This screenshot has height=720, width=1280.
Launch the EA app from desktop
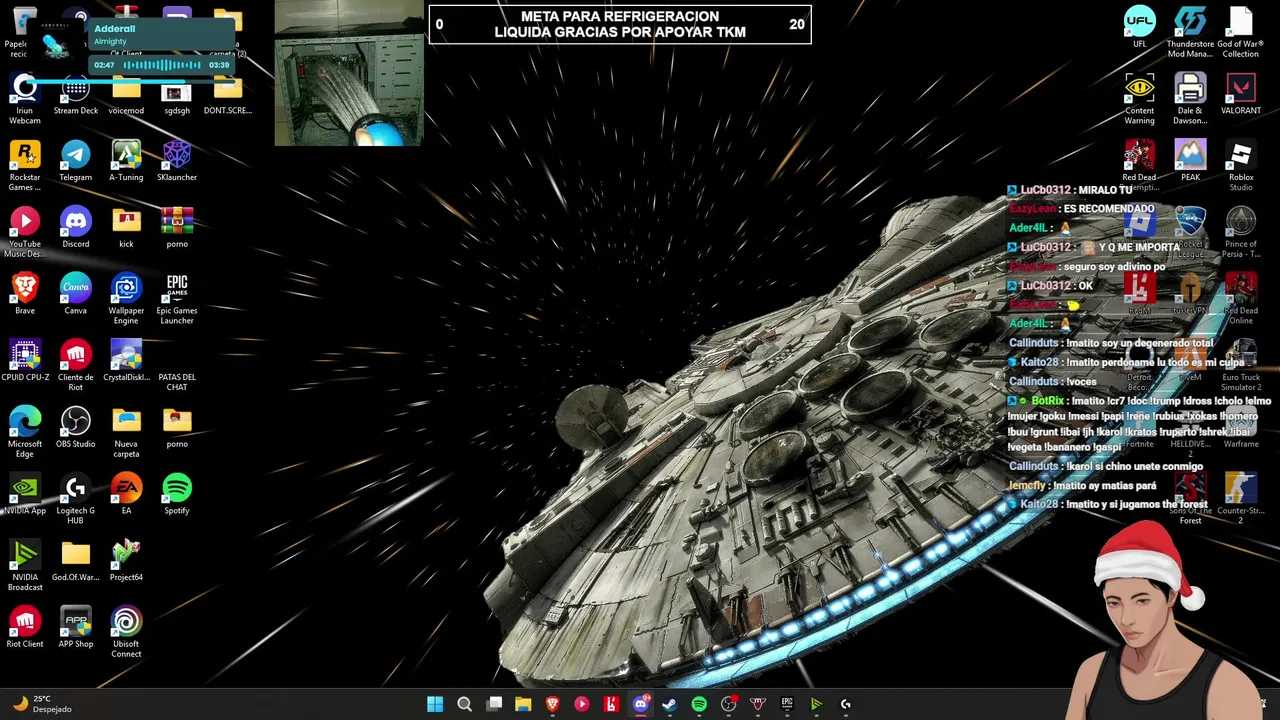[126, 495]
